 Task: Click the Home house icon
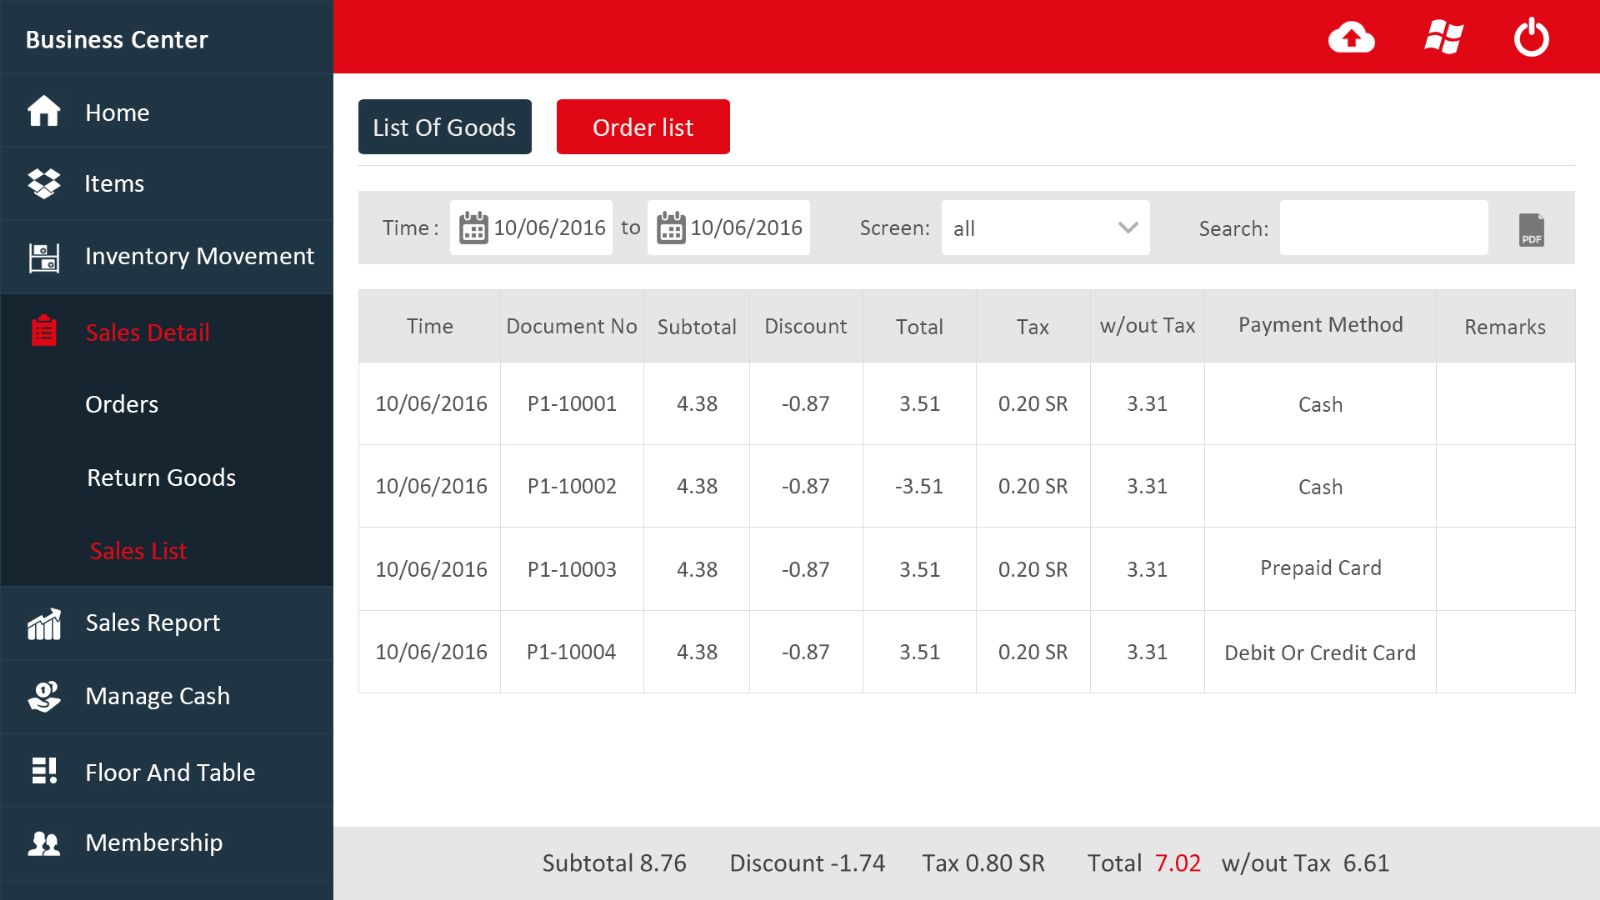click(44, 111)
